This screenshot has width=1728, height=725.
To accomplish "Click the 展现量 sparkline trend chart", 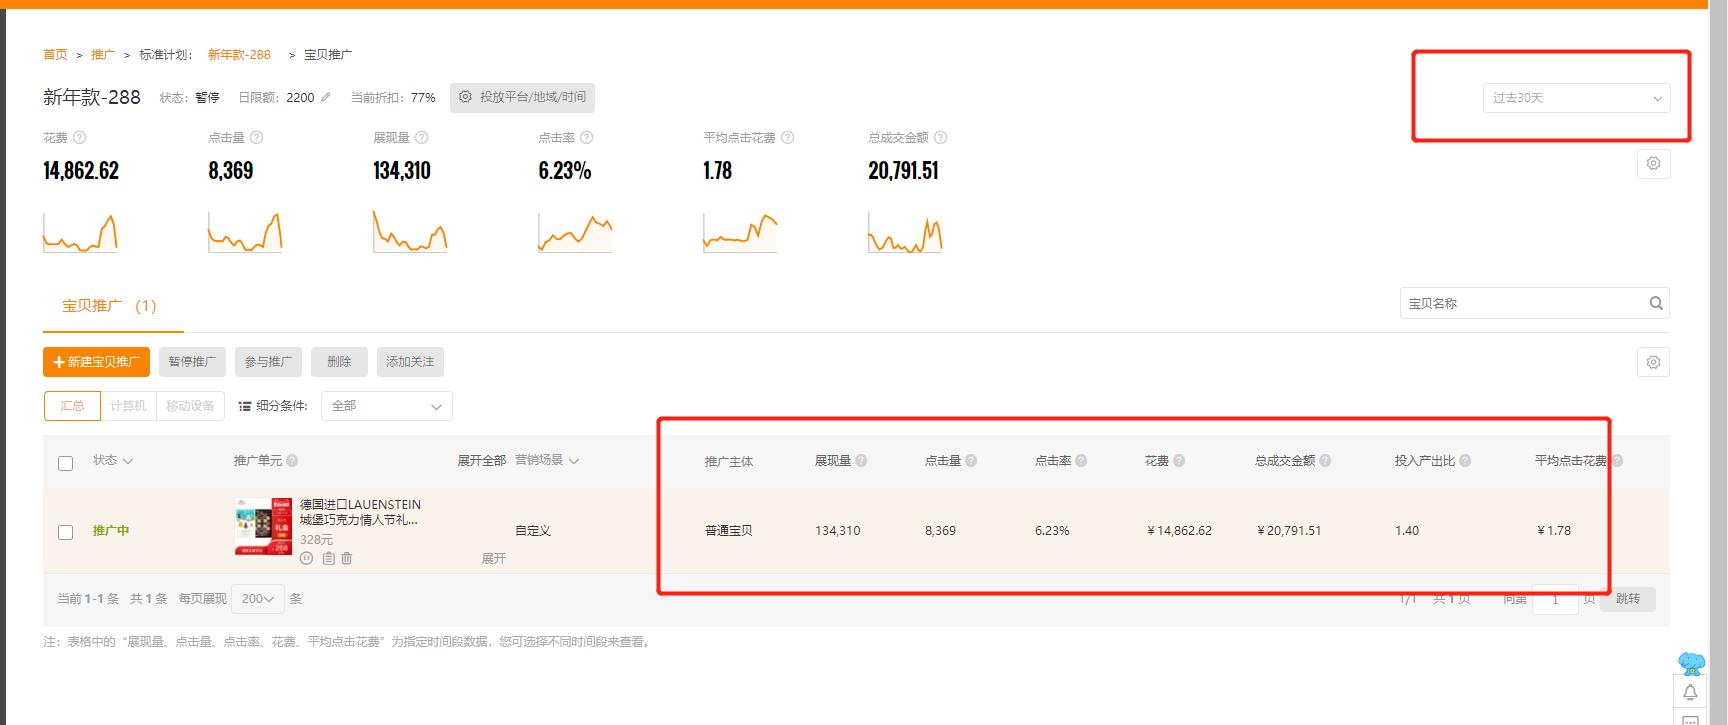I will [410, 232].
